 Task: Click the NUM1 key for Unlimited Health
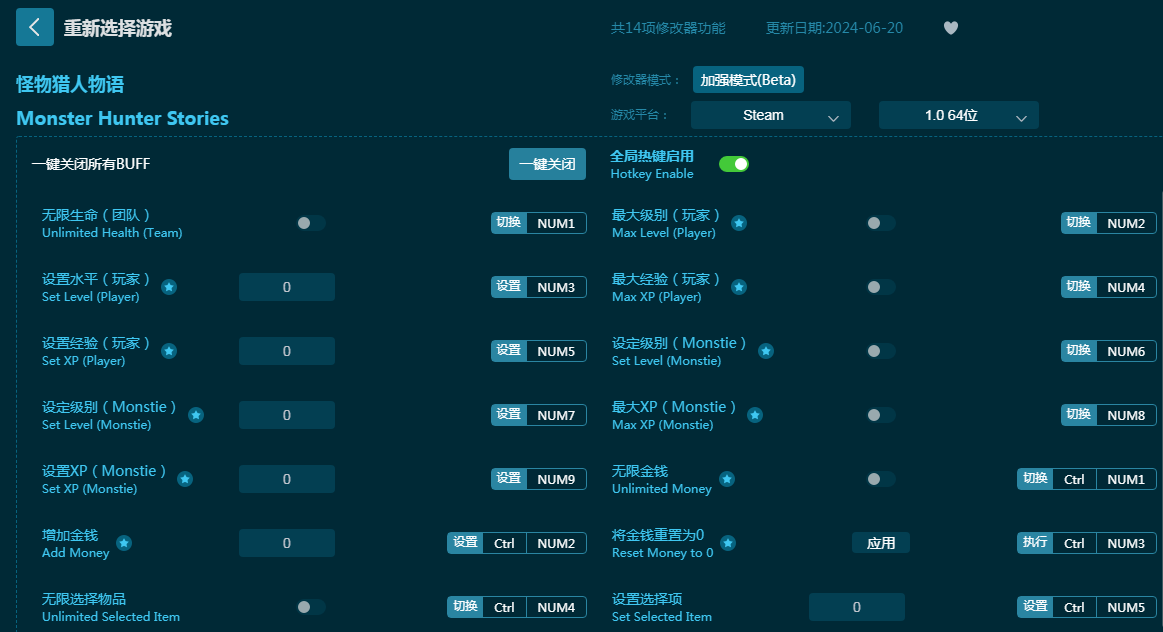556,223
